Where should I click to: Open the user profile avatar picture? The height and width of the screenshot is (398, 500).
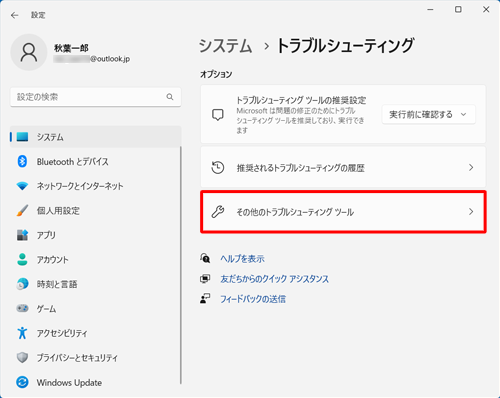point(29,52)
